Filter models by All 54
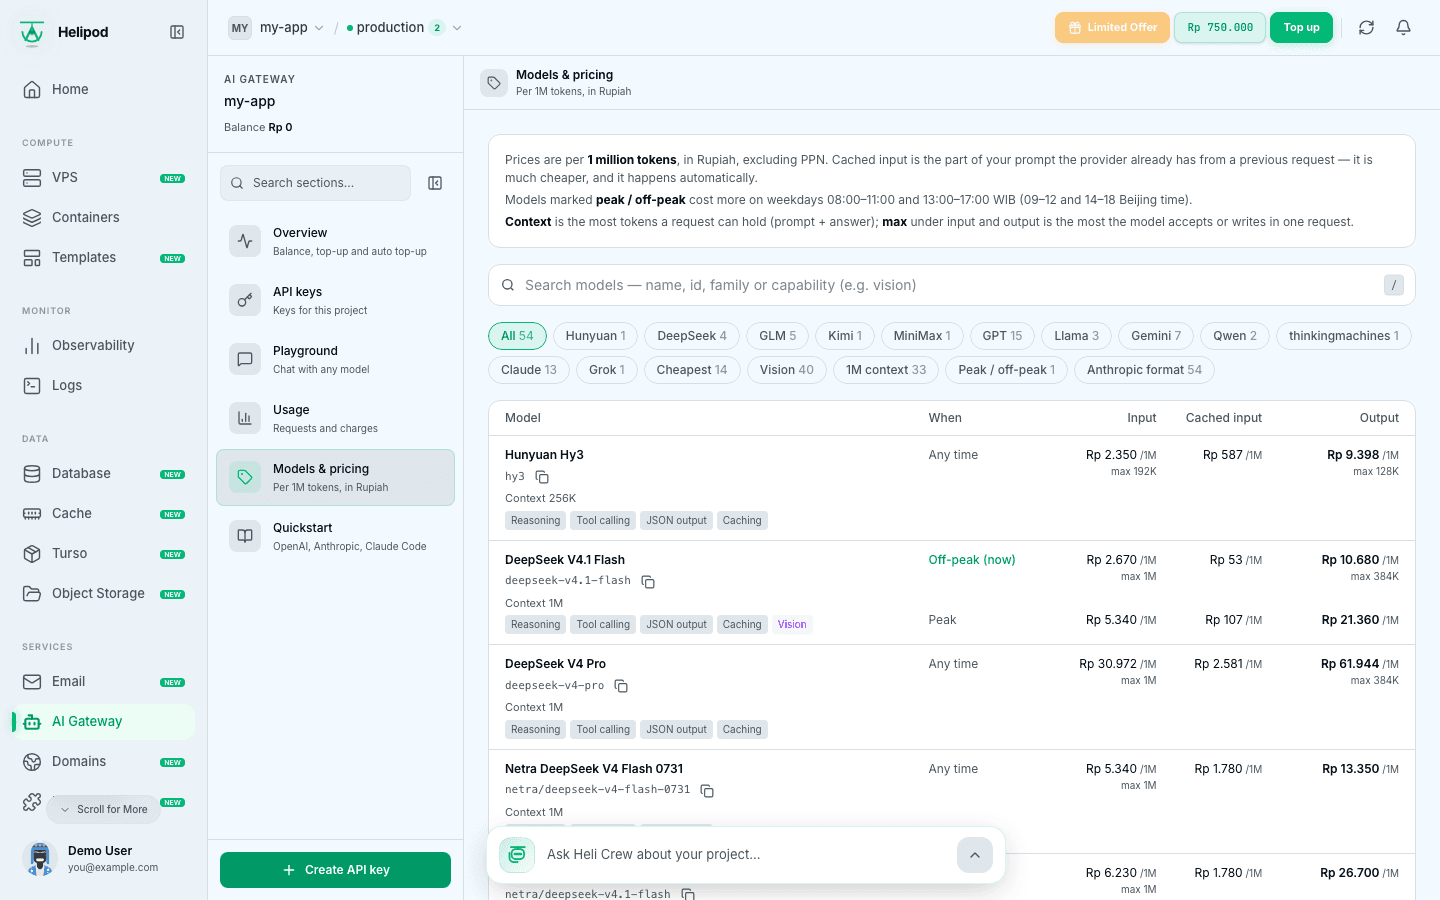This screenshot has width=1440, height=900. point(517,336)
